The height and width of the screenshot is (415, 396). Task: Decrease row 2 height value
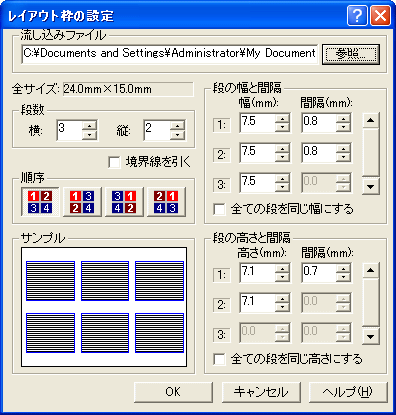282,308
